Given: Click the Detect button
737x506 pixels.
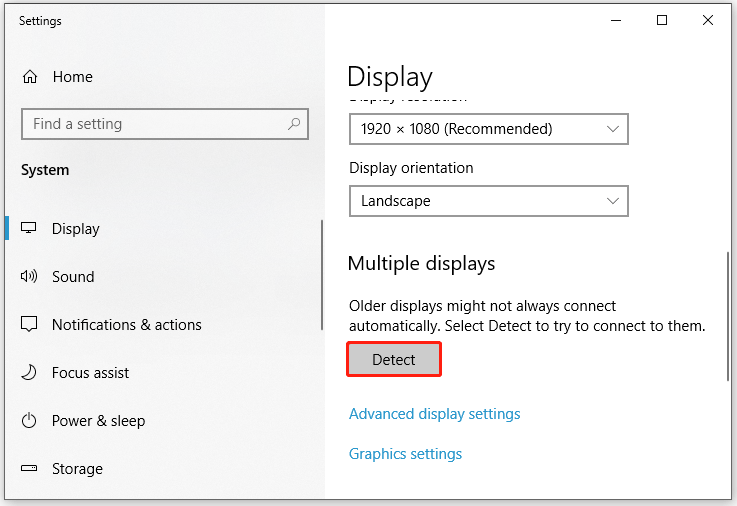Looking at the screenshot, I should click(394, 359).
